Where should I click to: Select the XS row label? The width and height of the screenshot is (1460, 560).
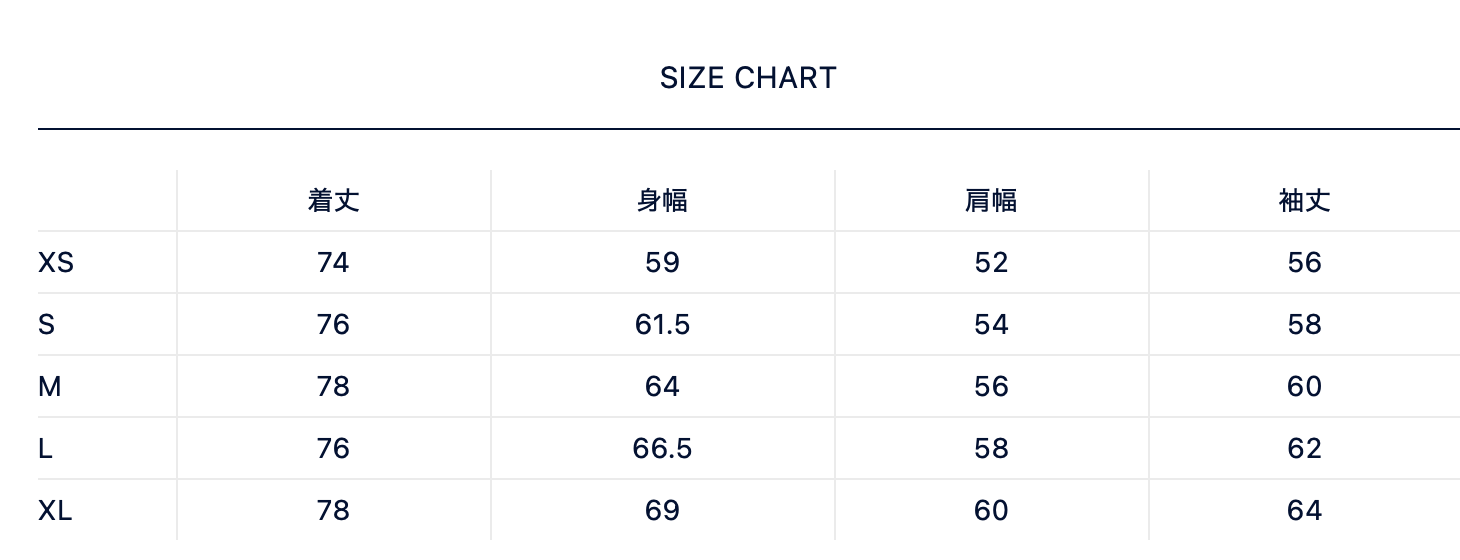coord(56,263)
